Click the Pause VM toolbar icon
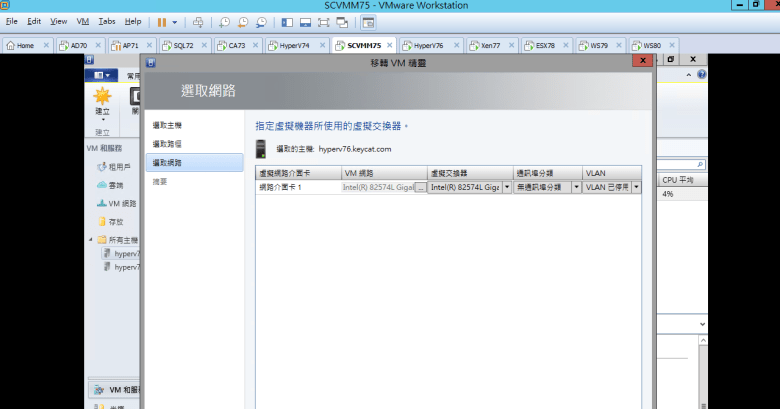Viewport: 780px width, 409px height. coord(161,21)
